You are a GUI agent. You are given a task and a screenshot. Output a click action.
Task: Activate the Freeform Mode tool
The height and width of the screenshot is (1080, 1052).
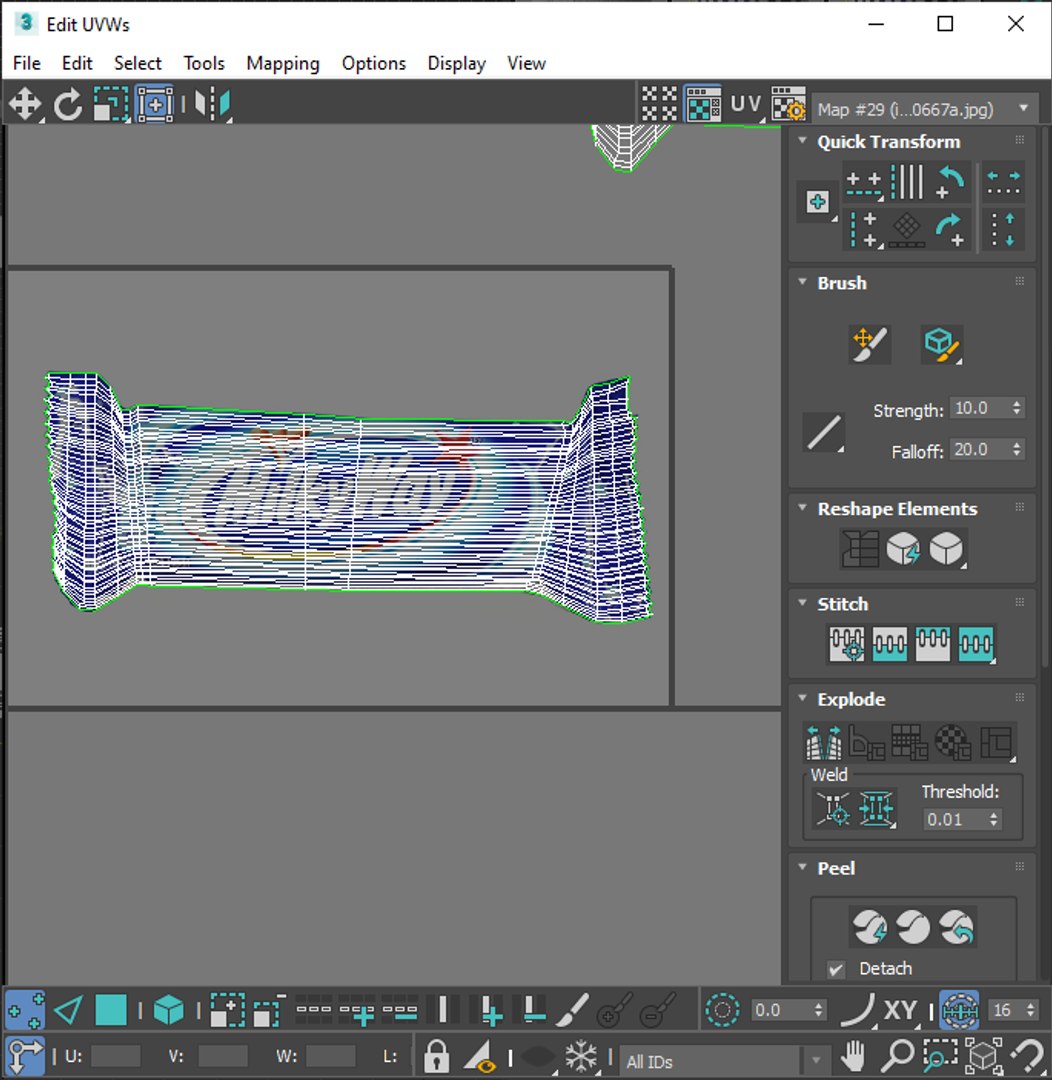click(x=155, y=105)
